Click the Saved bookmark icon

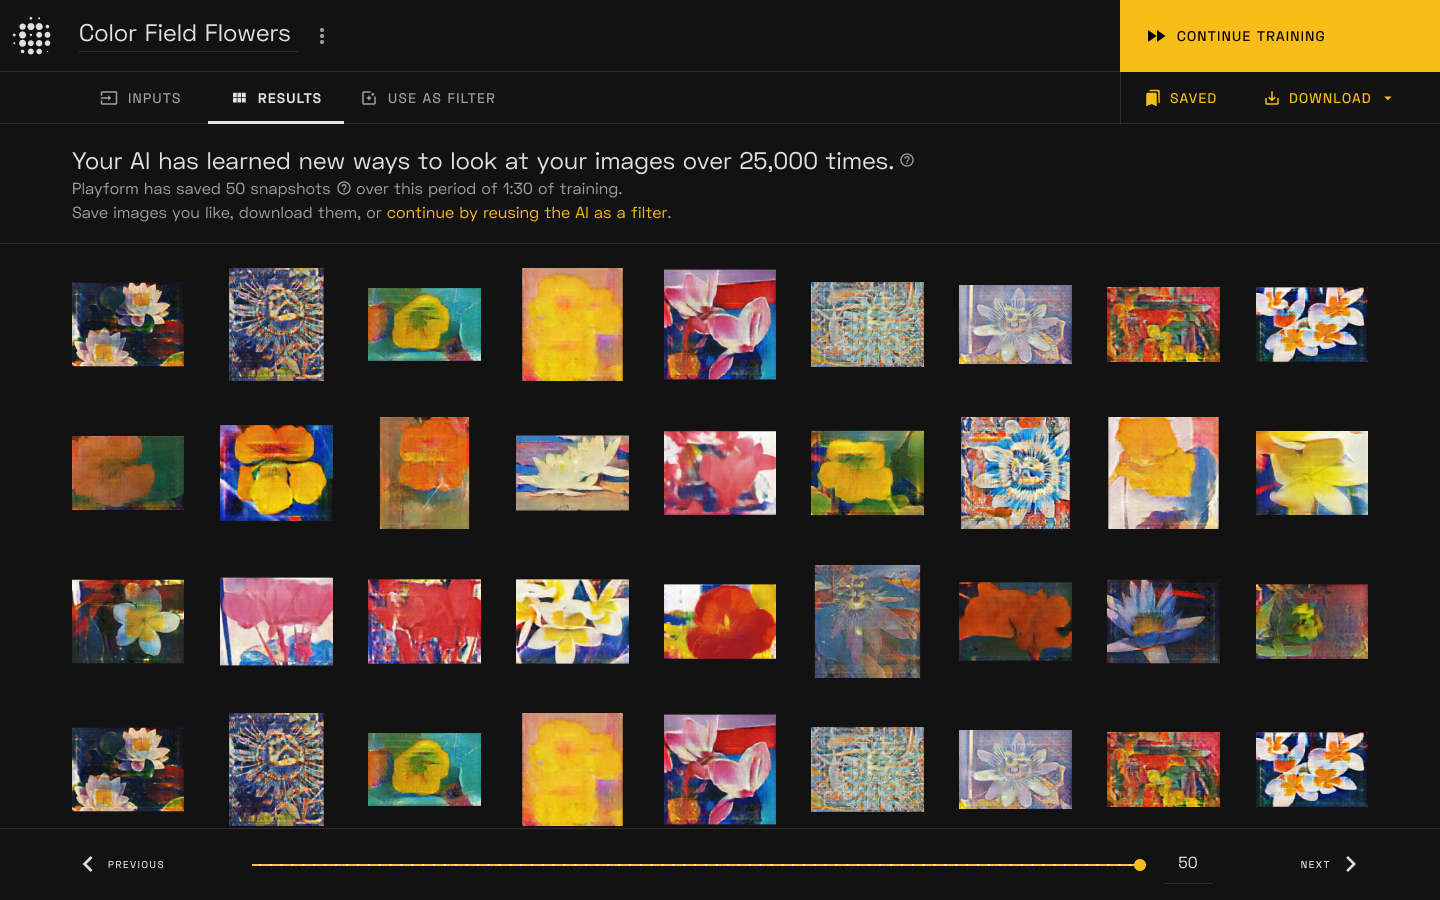pos(1152,98)
